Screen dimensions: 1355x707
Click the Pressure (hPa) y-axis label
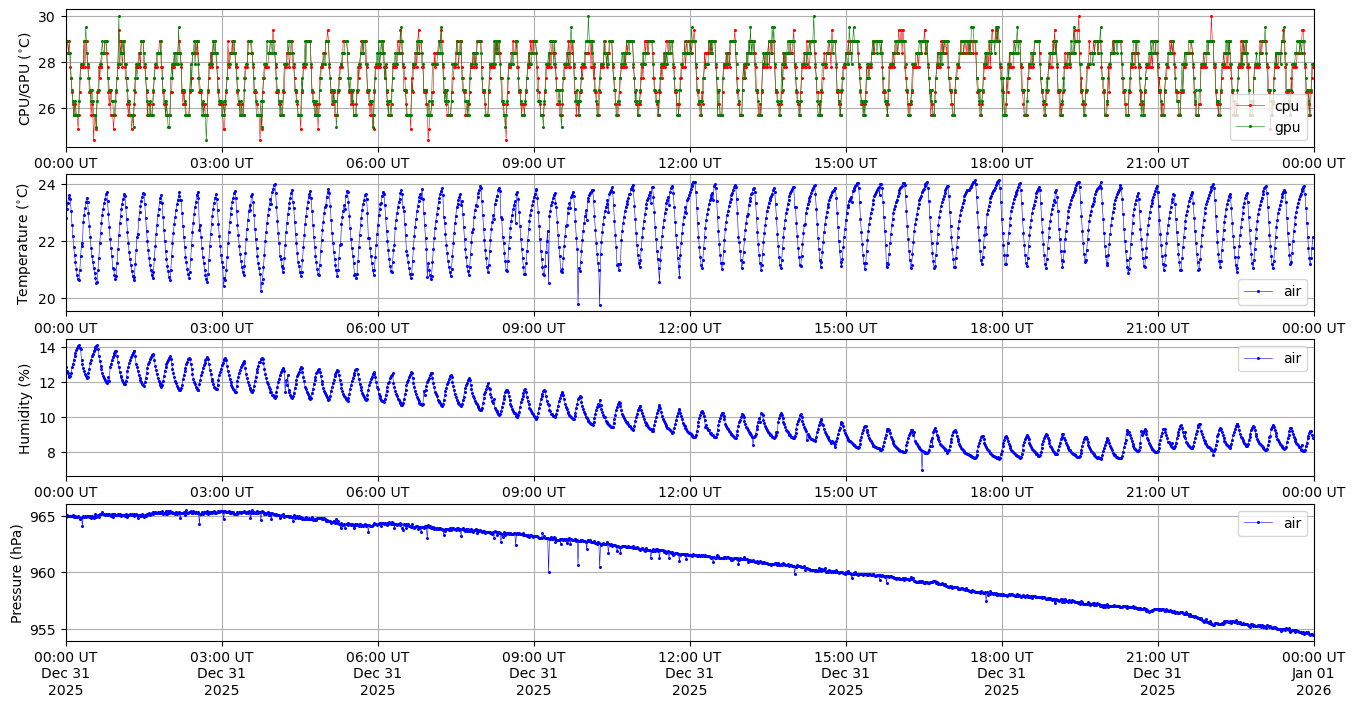[x=17, y=572]
